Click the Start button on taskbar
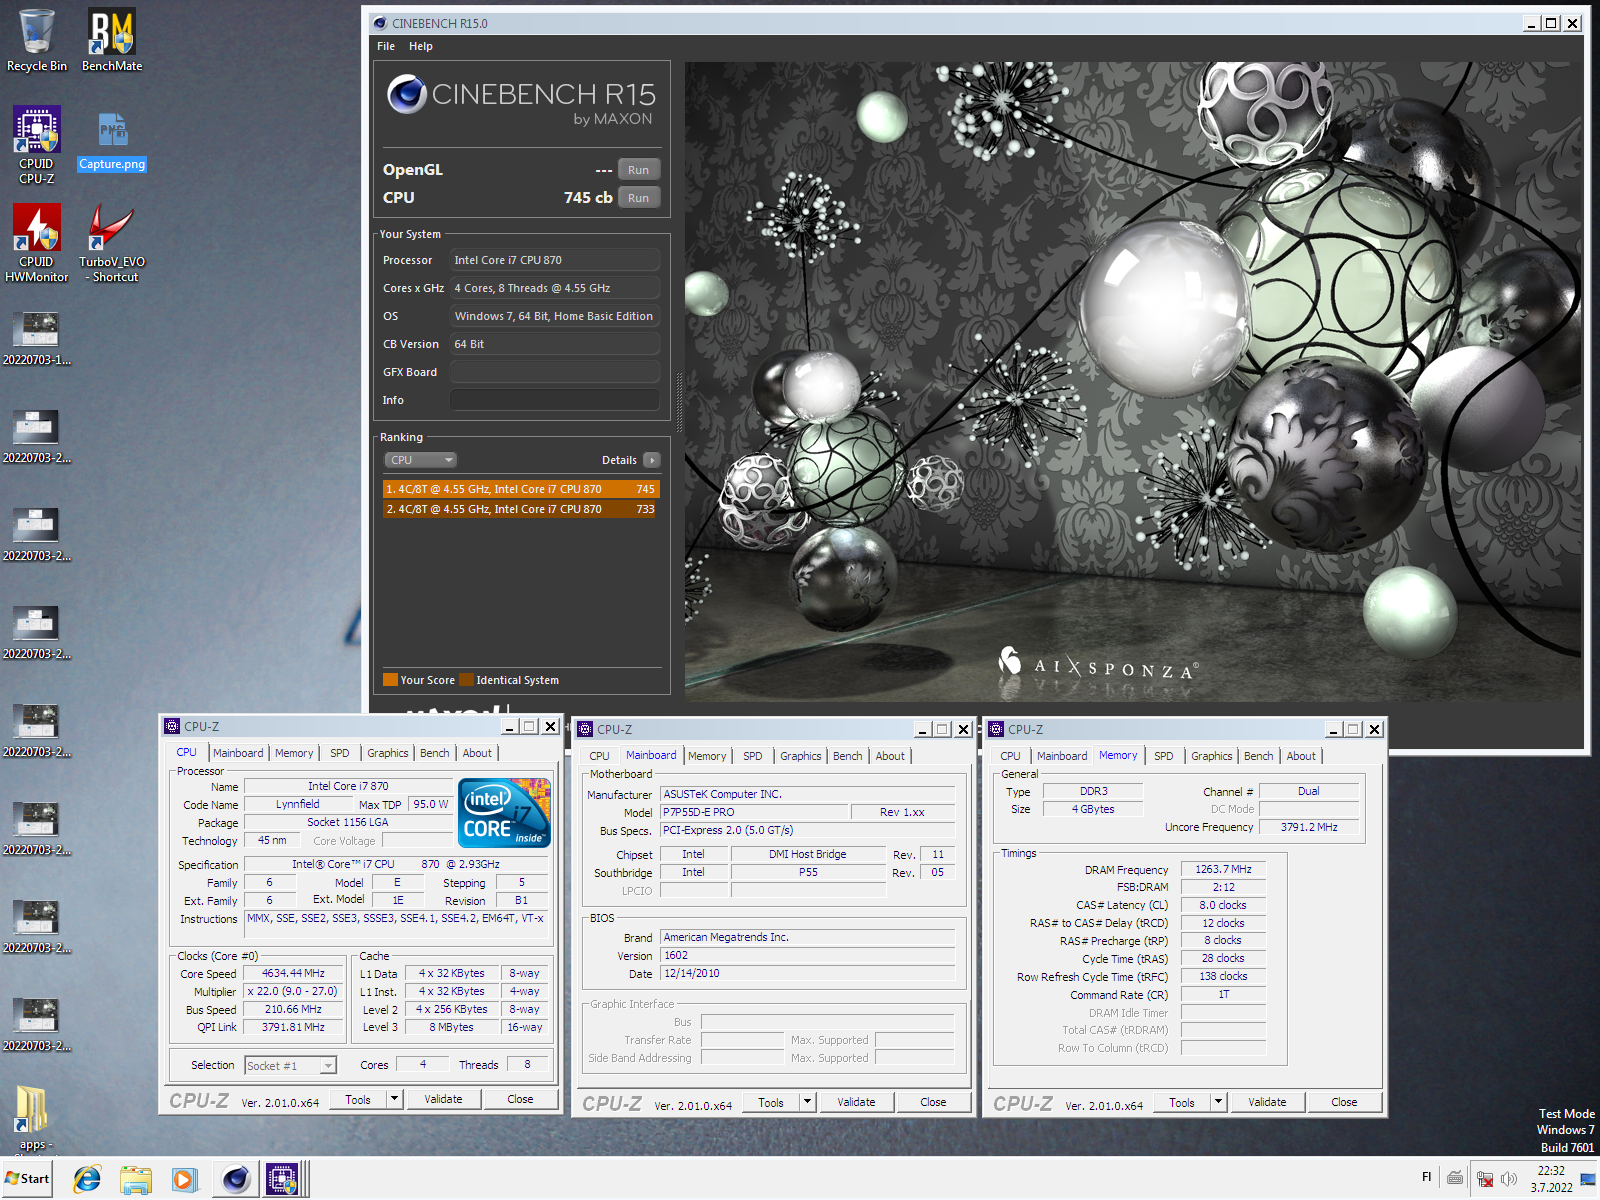1600x1200 pixels. click(27, 1179)
